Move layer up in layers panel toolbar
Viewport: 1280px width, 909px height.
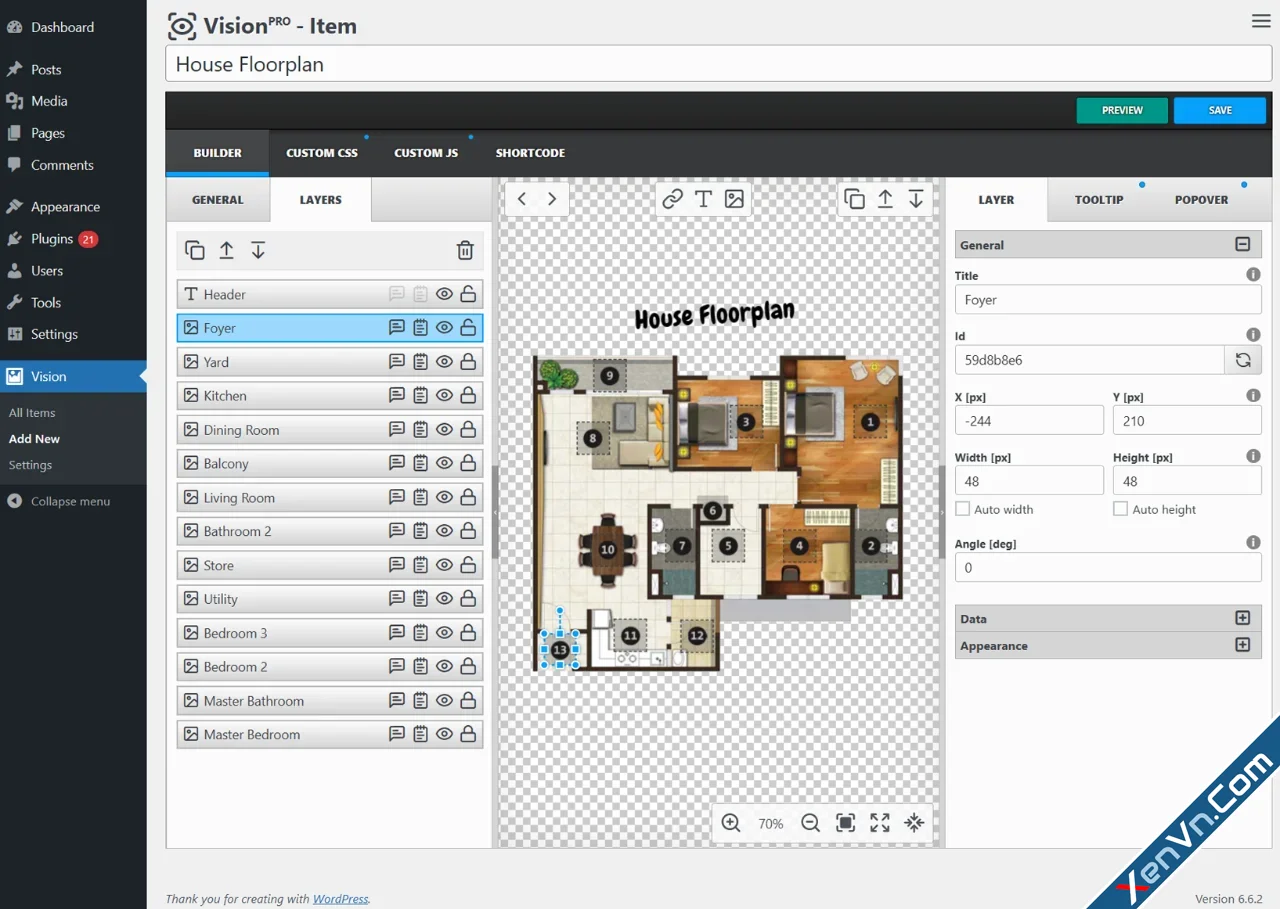pyautogui.click(x=227, y=251)
